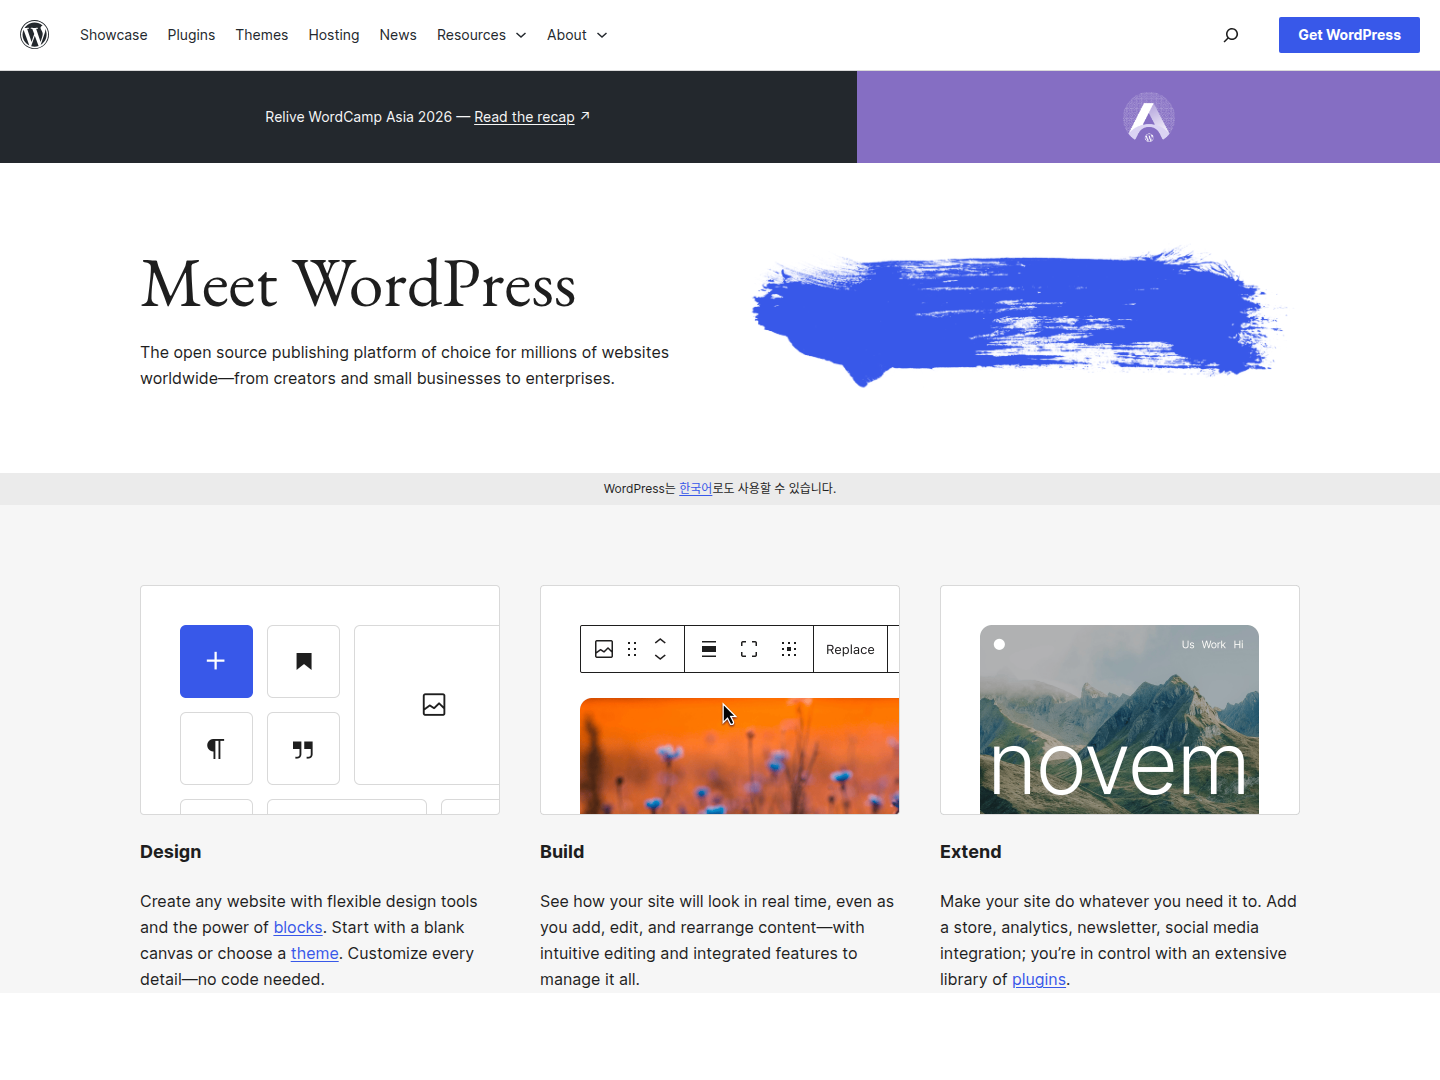Click the blue plus block inserter tile

click(x=216, y=661)
